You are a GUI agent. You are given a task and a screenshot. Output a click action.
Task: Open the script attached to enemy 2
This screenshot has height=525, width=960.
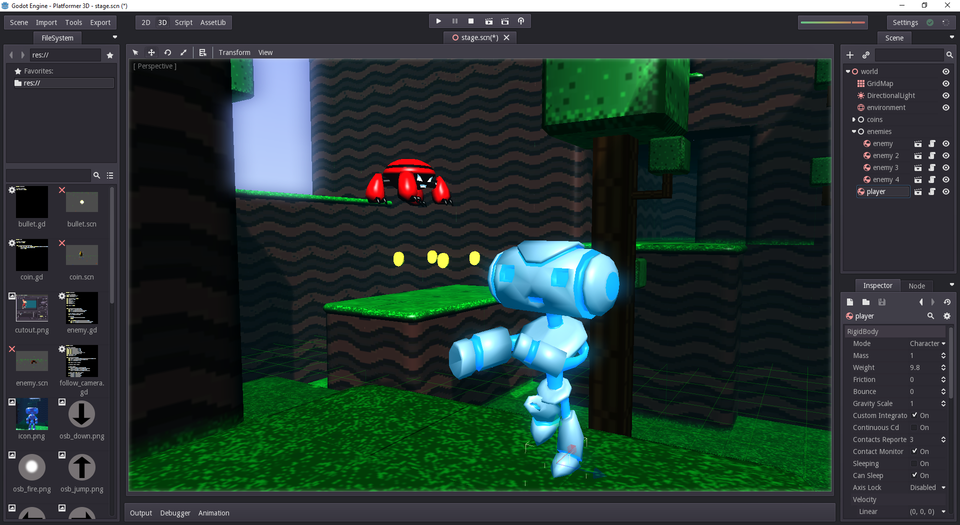click(931, 156)
